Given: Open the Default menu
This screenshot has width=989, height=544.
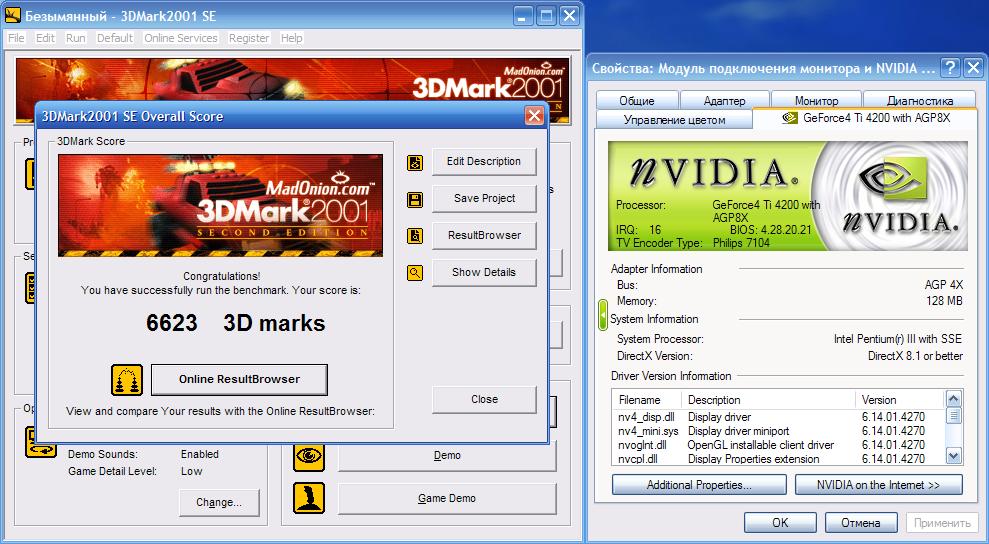Looking at the screenshot, I should pyautogui.click(x=115, y=38).
